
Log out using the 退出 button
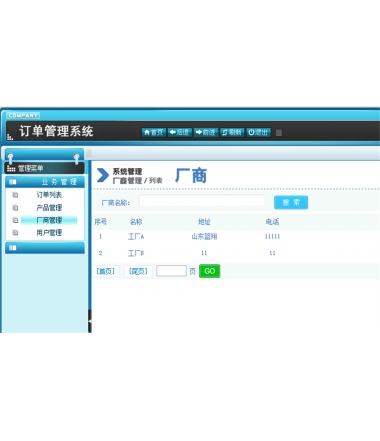click(x=258, y=132)
